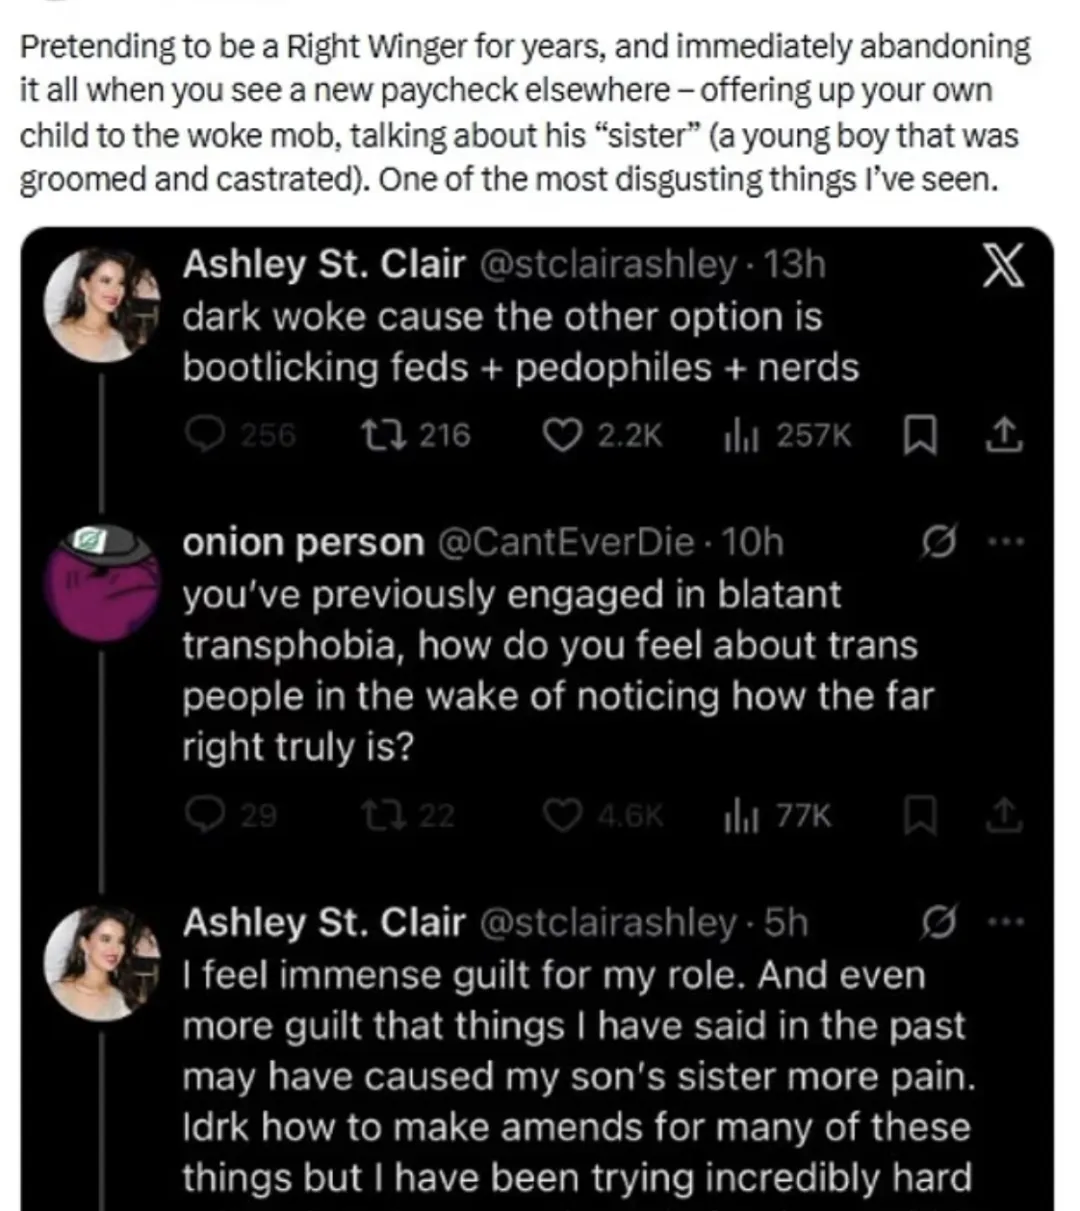Screen dimensions: 1080x1211
Task: Click the X logo in quoted post
Action: point(1001,266)
